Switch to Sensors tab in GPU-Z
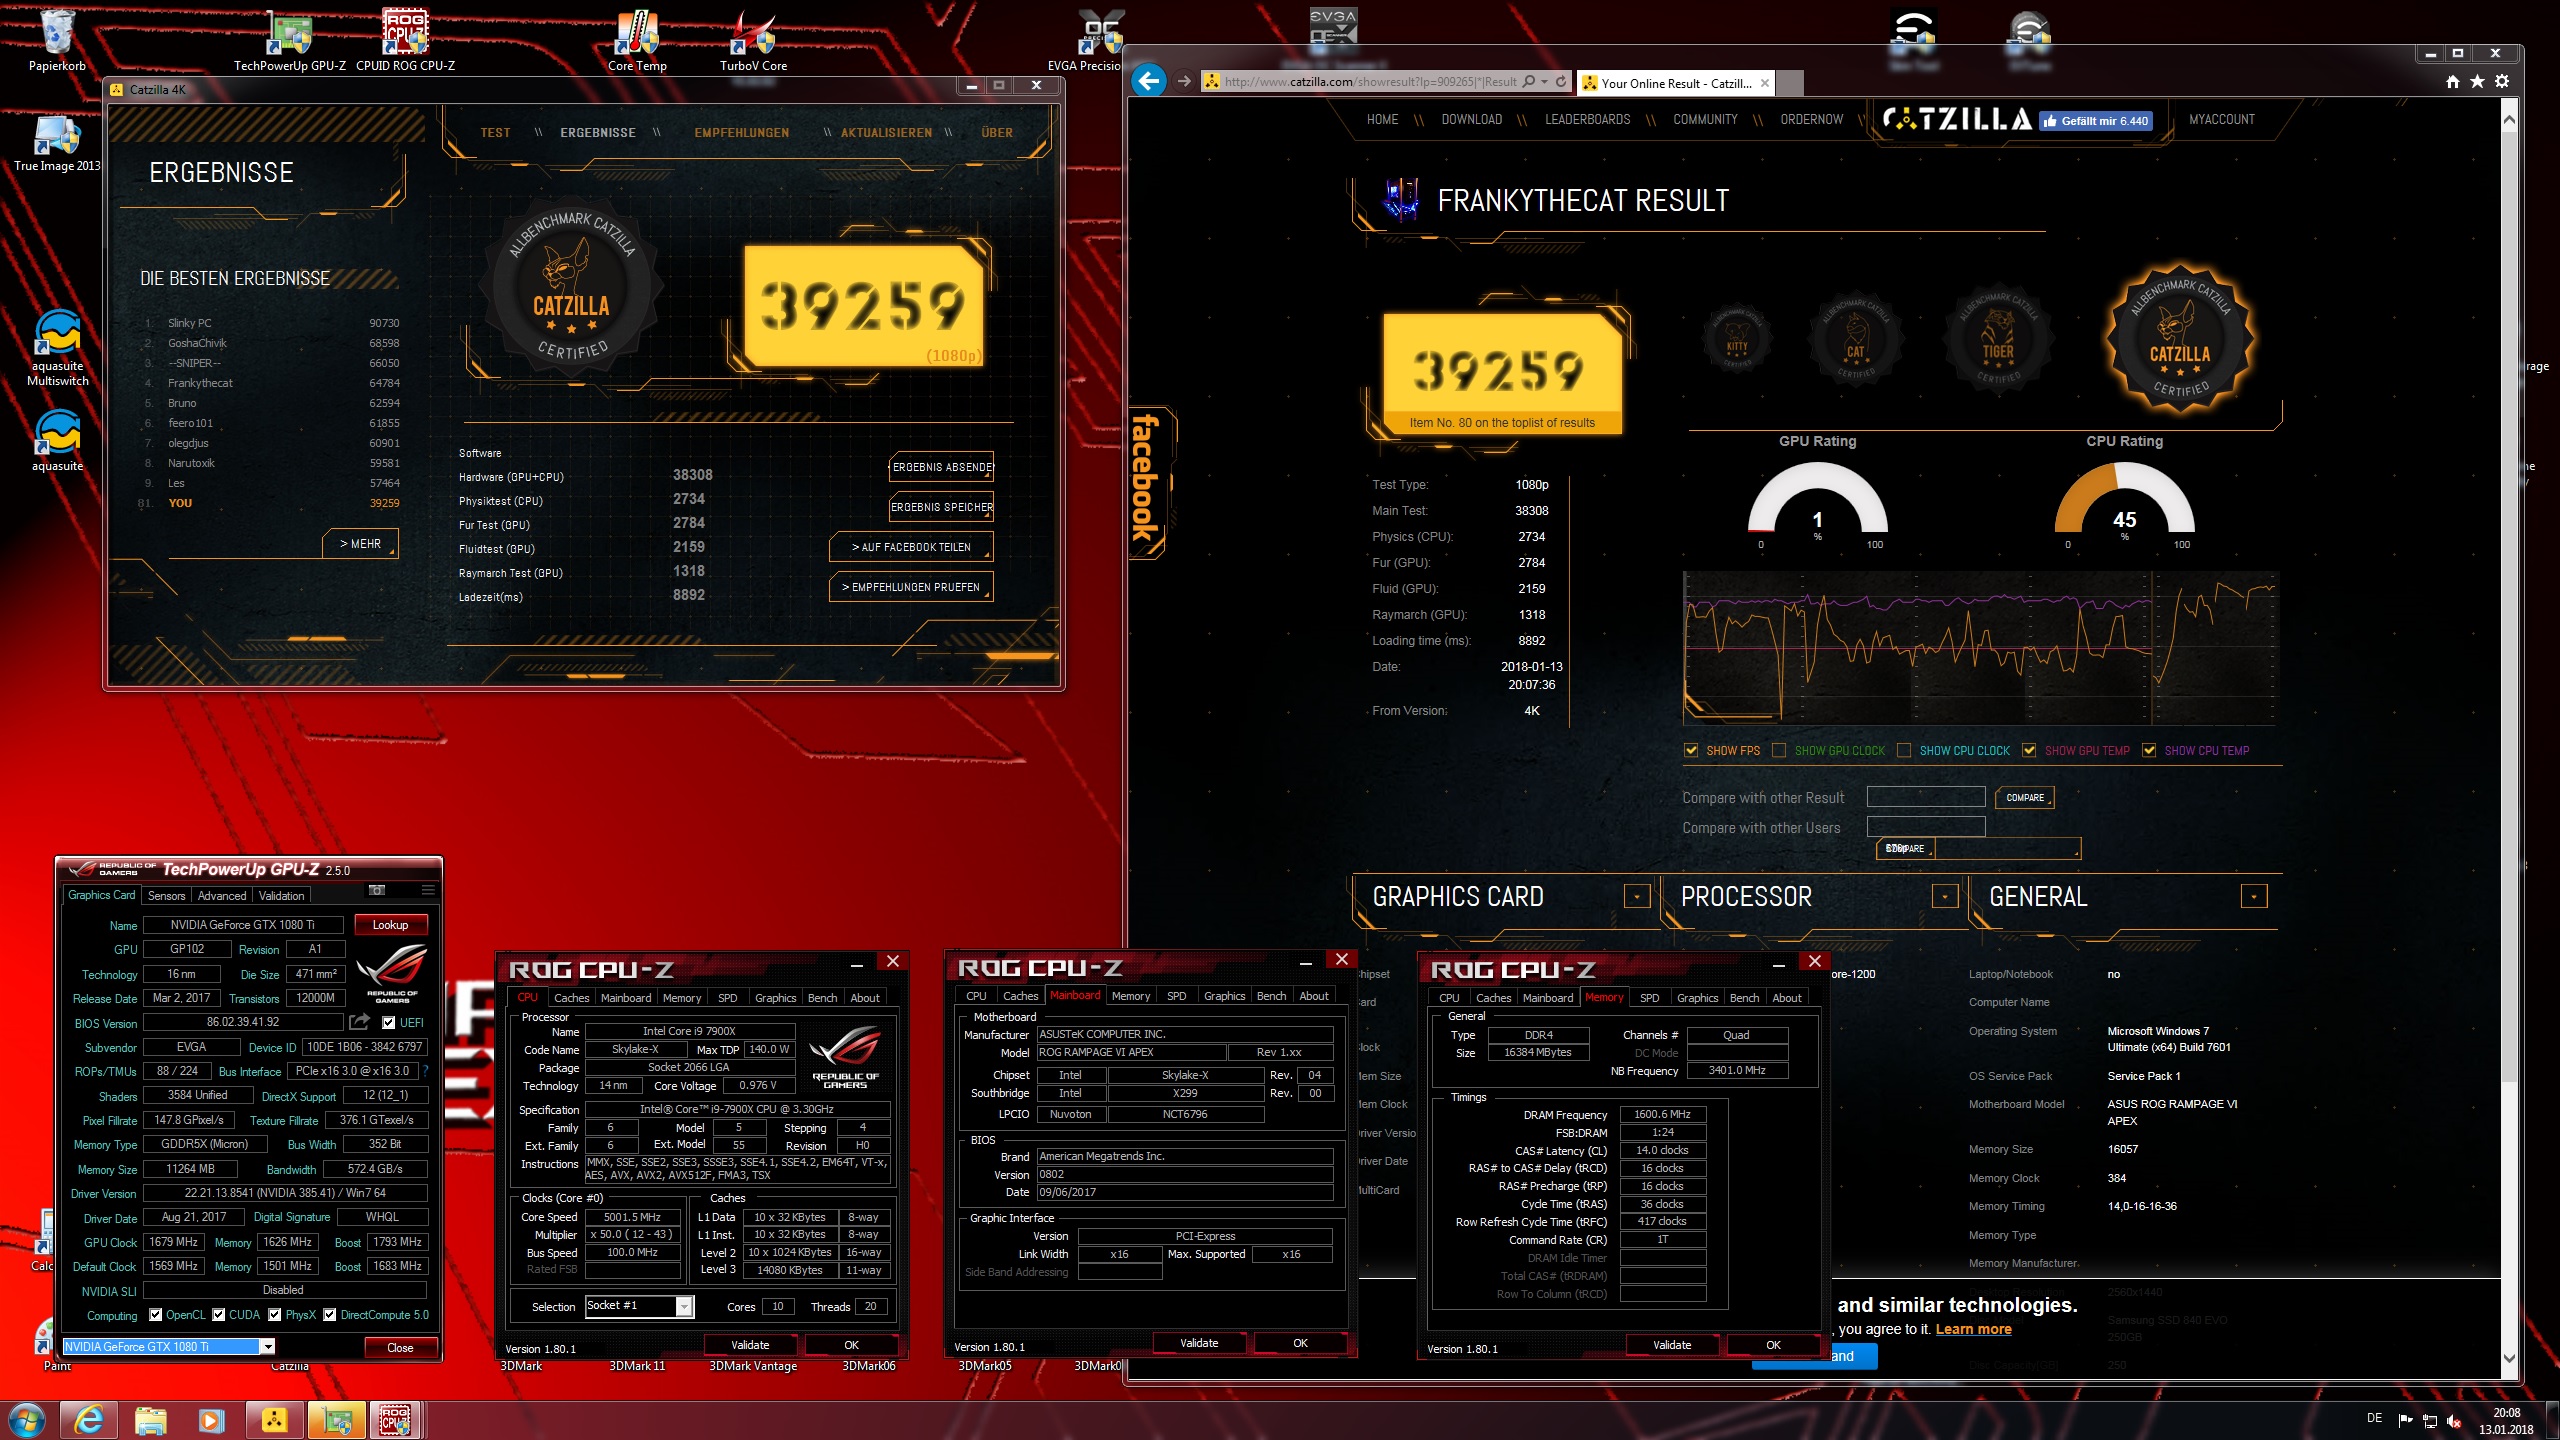 pyautogui.click(x=166, y=896)
